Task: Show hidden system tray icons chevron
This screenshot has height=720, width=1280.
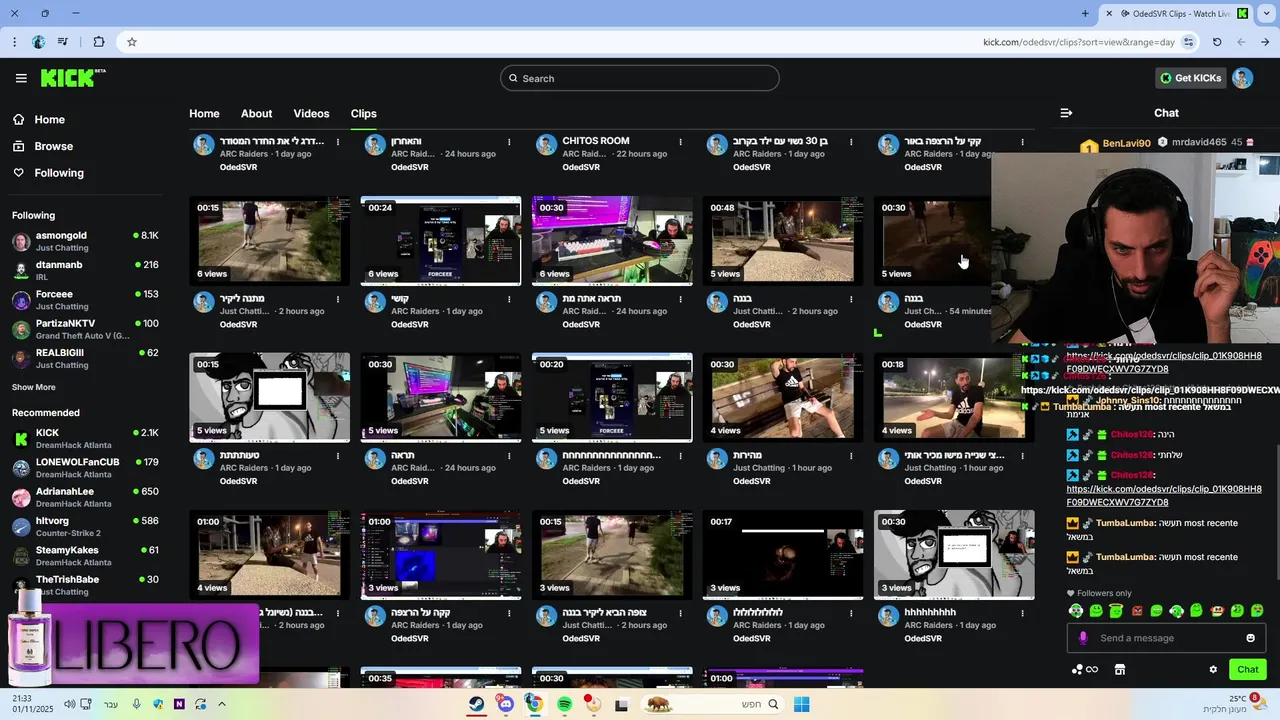Action: 221,704
